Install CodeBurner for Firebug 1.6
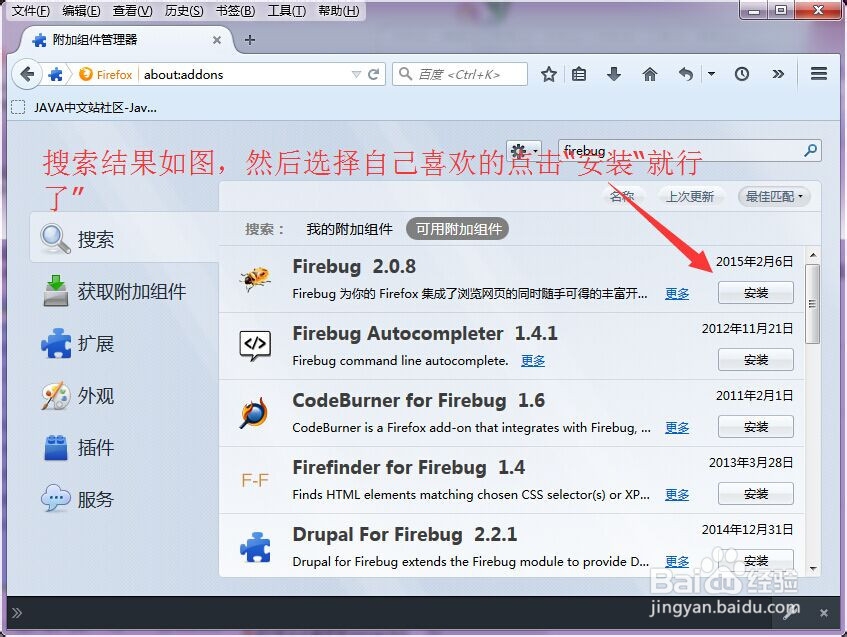 point(755,426)
